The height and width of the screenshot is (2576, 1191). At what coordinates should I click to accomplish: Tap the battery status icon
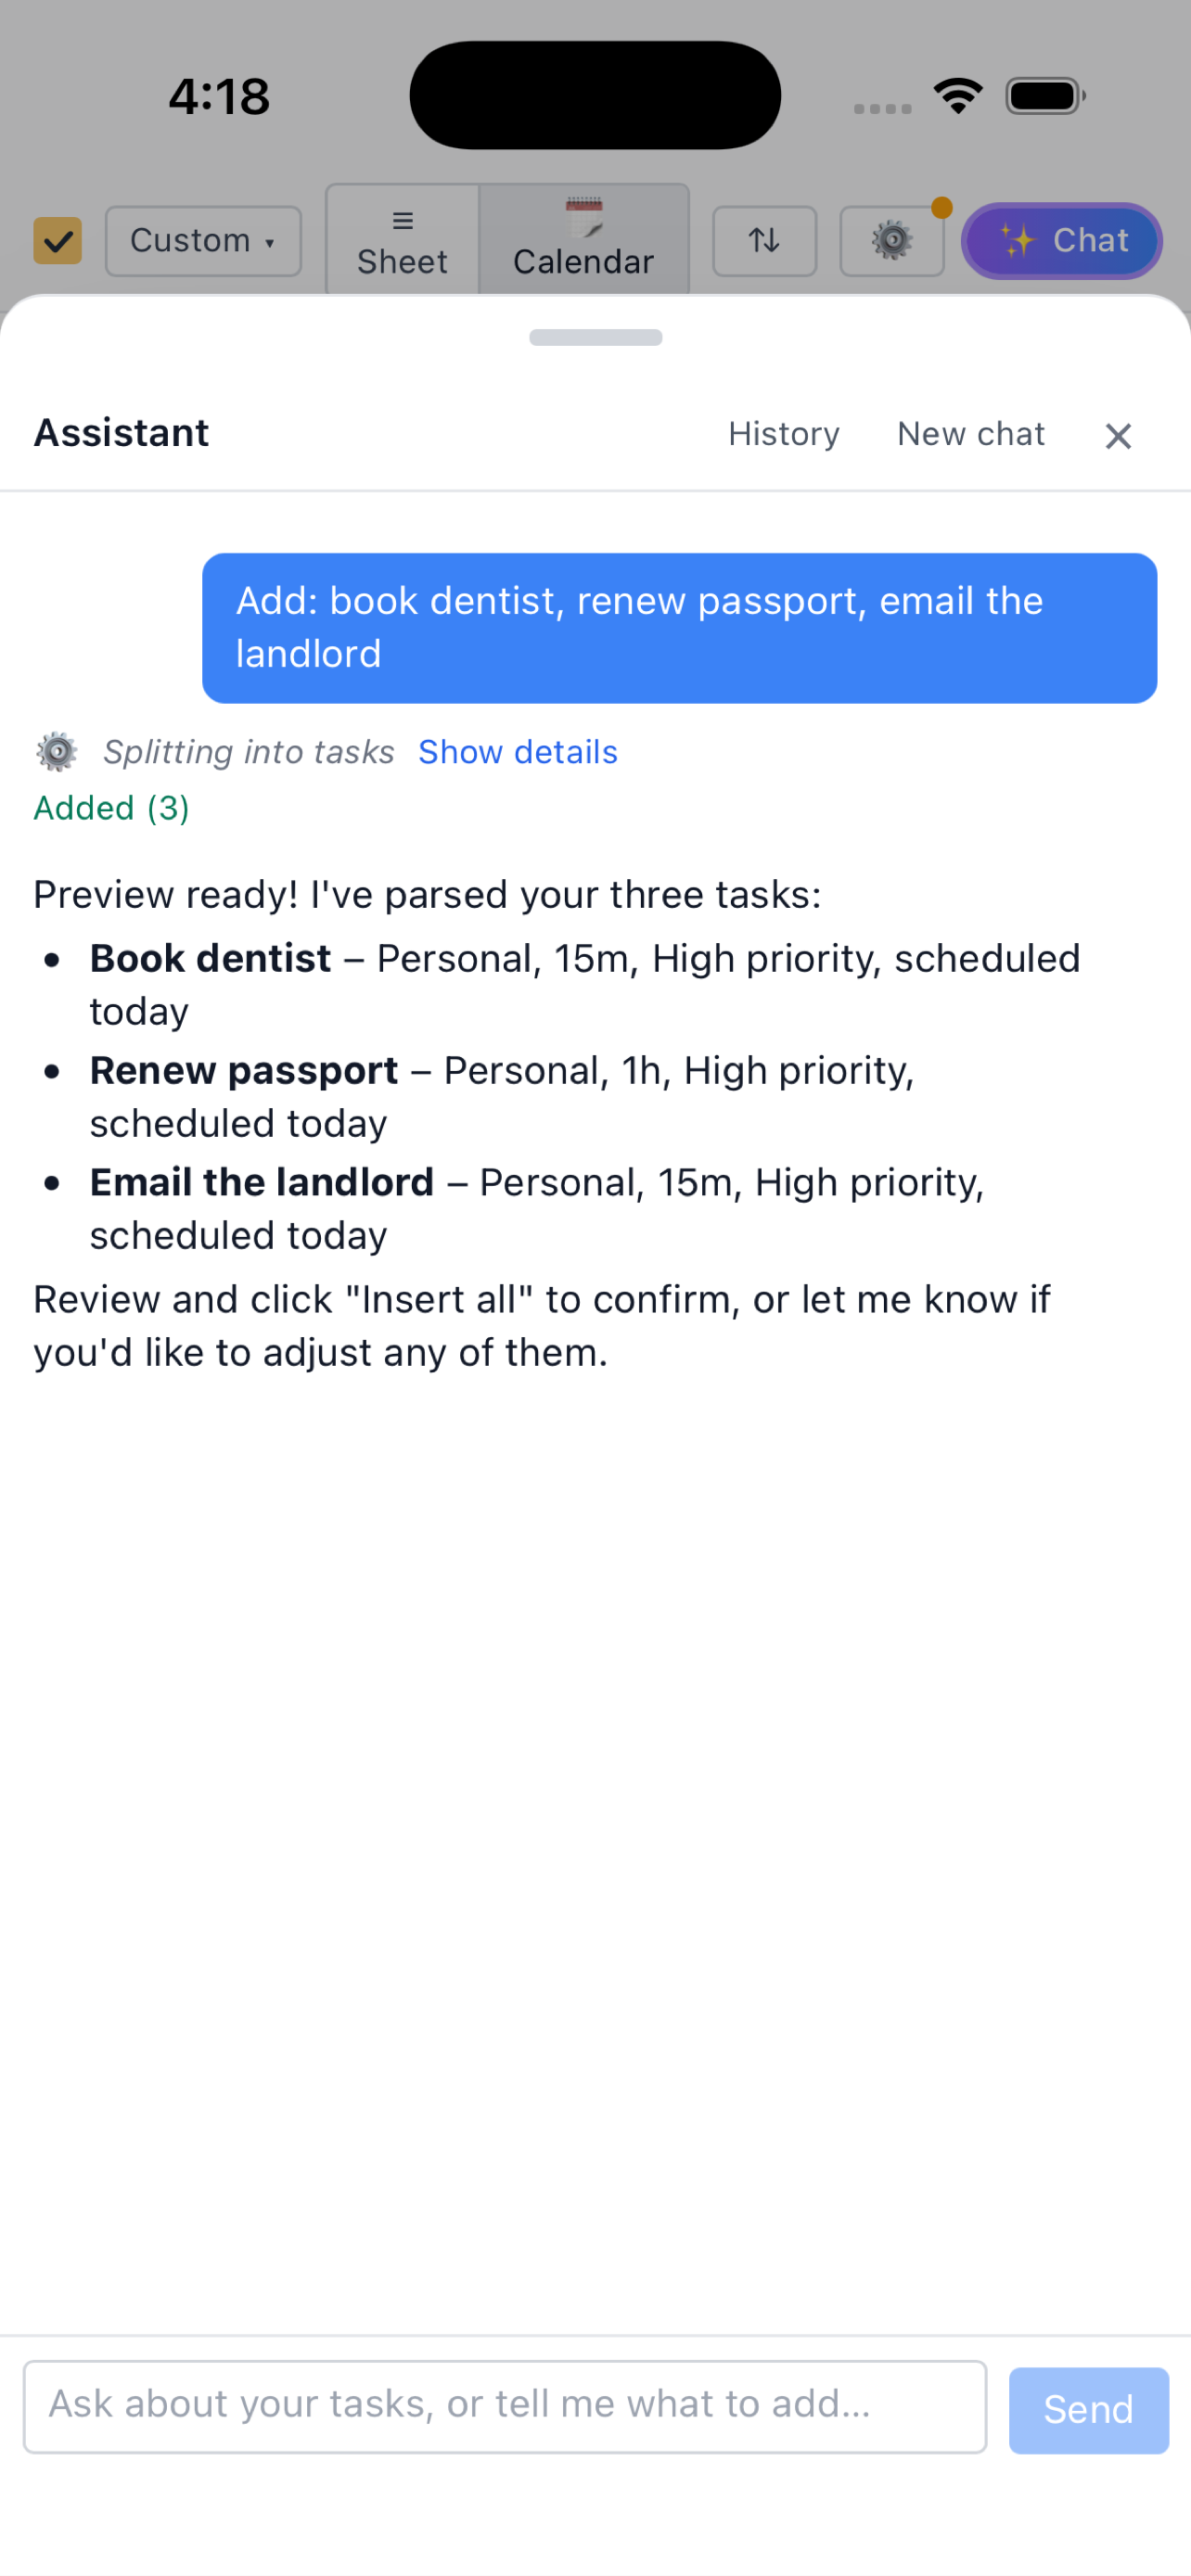[x=1045, y=96]
